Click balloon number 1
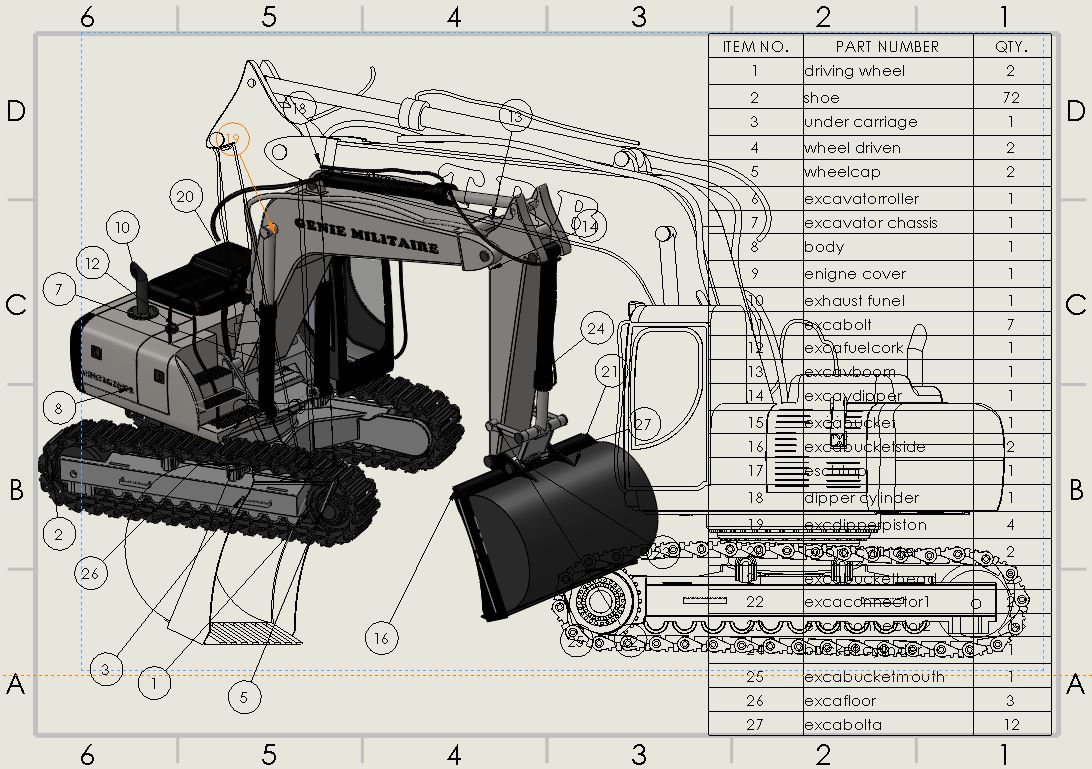This screenshot has width=1092, height=769. (155, 683)
